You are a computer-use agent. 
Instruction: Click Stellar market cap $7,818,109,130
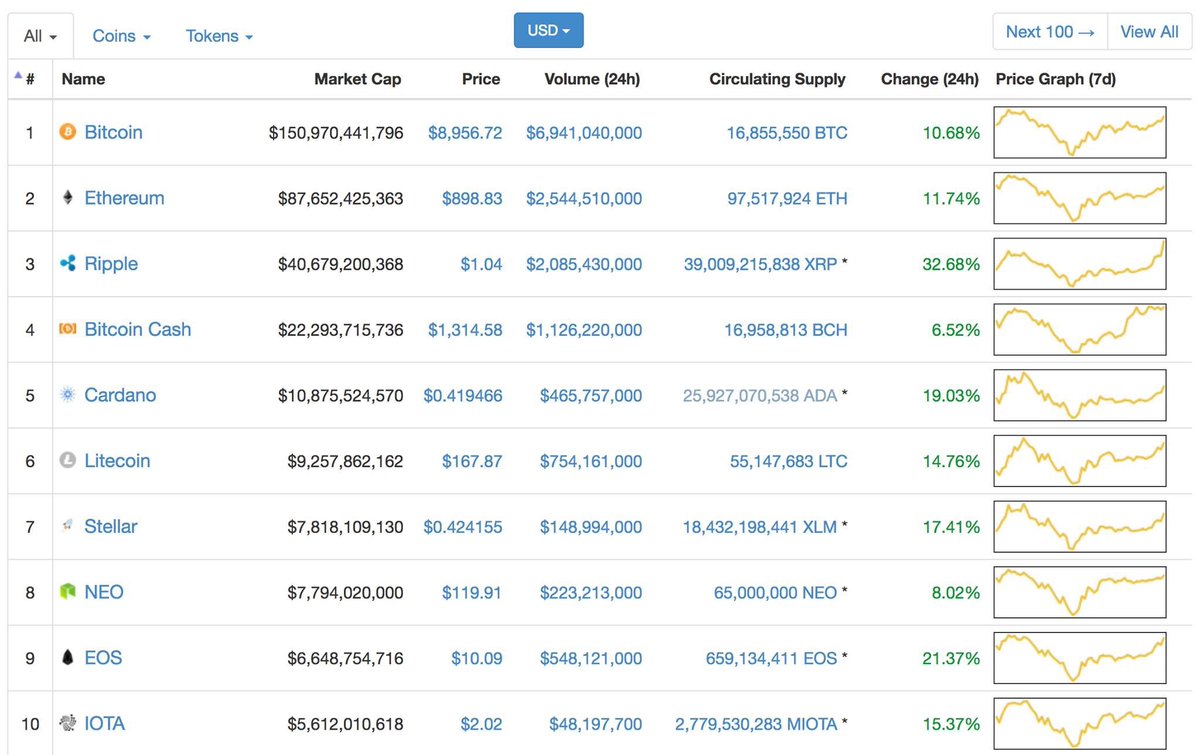coord(346,526)
